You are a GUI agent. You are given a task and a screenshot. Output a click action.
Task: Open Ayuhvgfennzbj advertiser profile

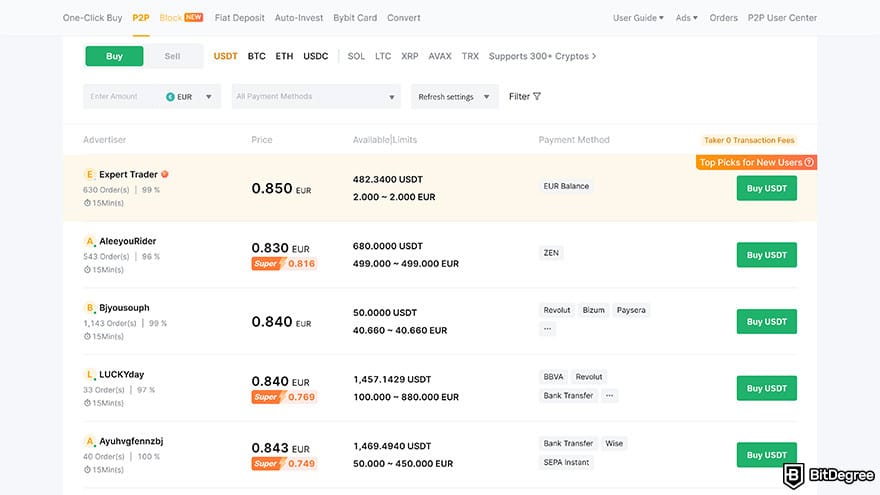click(131, 441)
